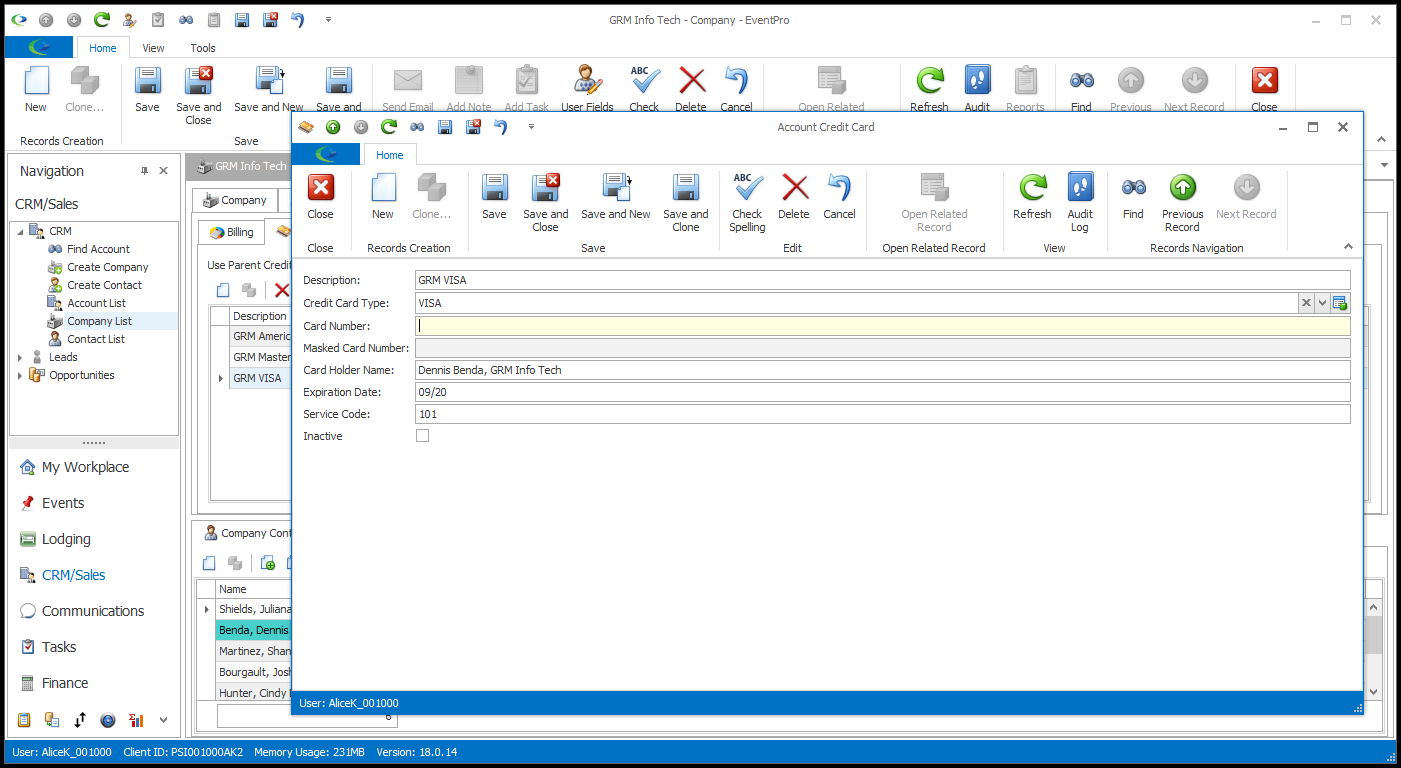Screen dimensions: 1401x768
Task: Click green refresh in dialog quick access toolbar
Action: pyautogui.click(x=389, y=127)
